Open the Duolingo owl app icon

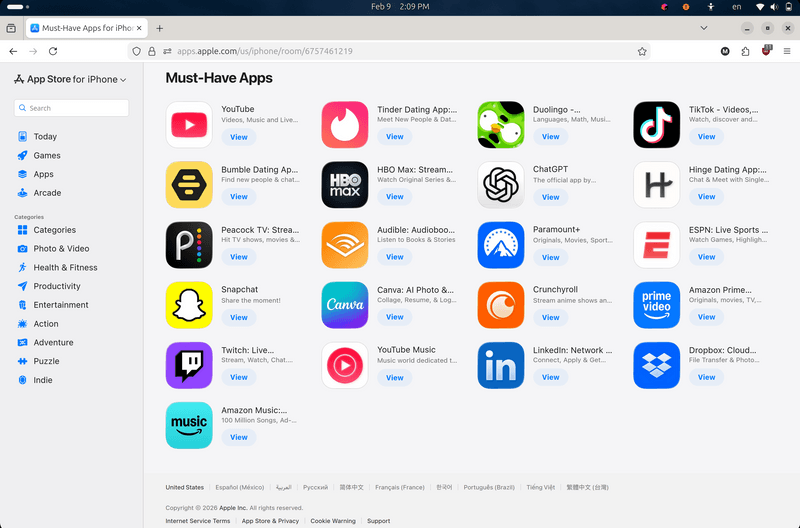click(x=501, y=124)
